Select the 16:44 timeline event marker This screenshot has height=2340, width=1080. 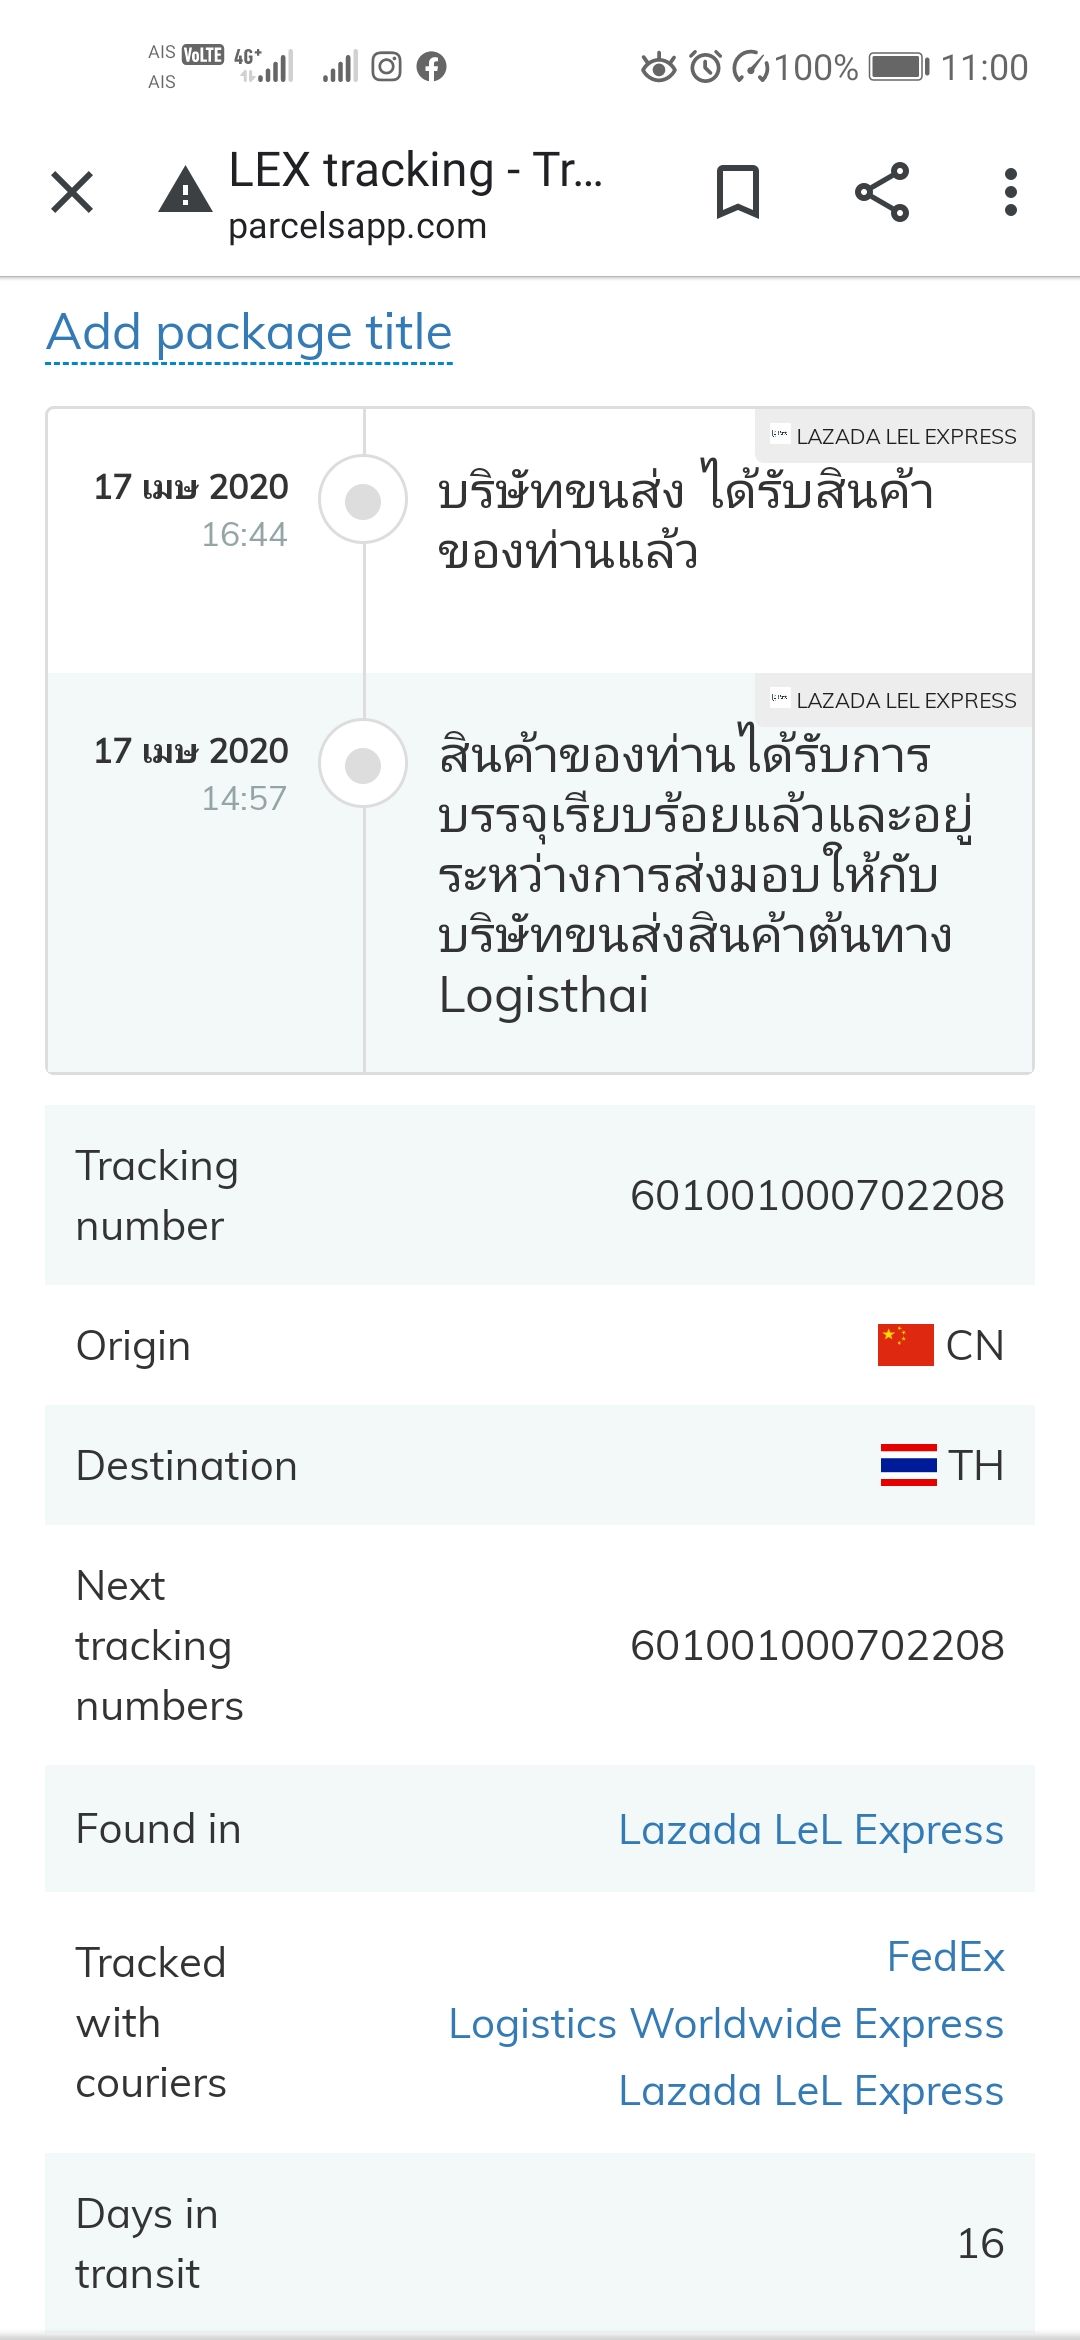click(x=363, y=500)
